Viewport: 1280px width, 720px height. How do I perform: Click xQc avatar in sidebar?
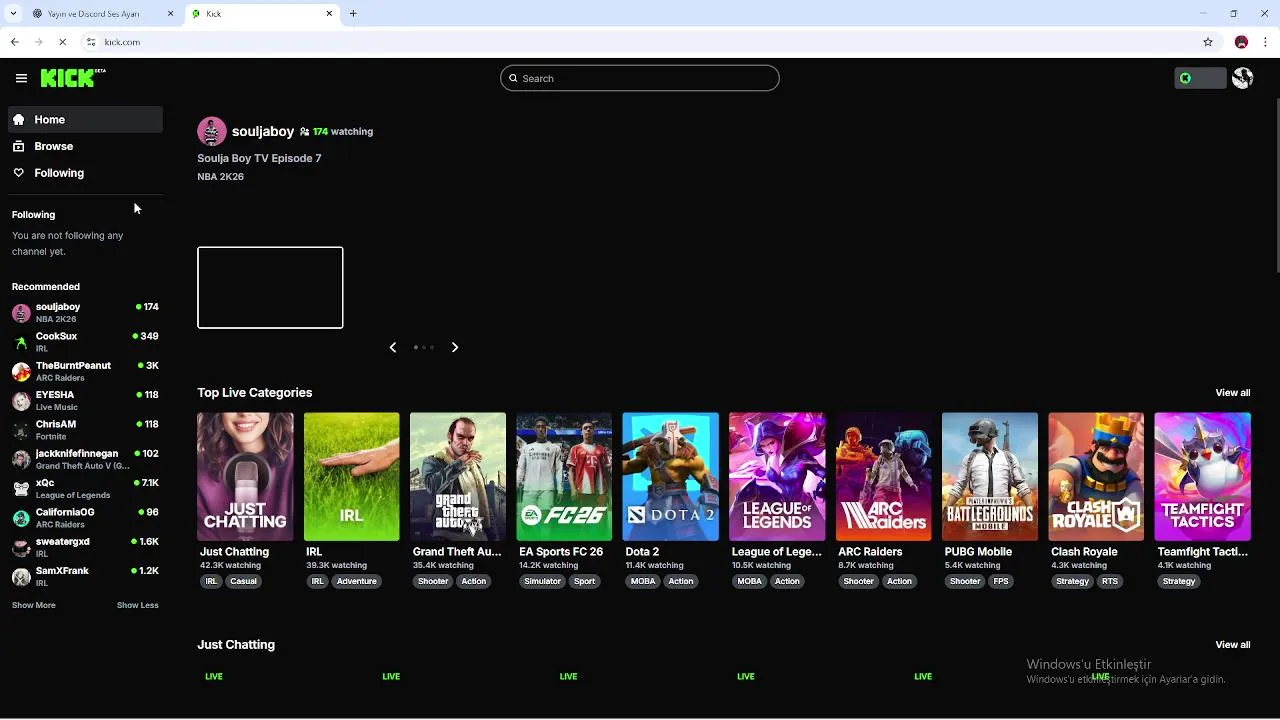point(21,489)
